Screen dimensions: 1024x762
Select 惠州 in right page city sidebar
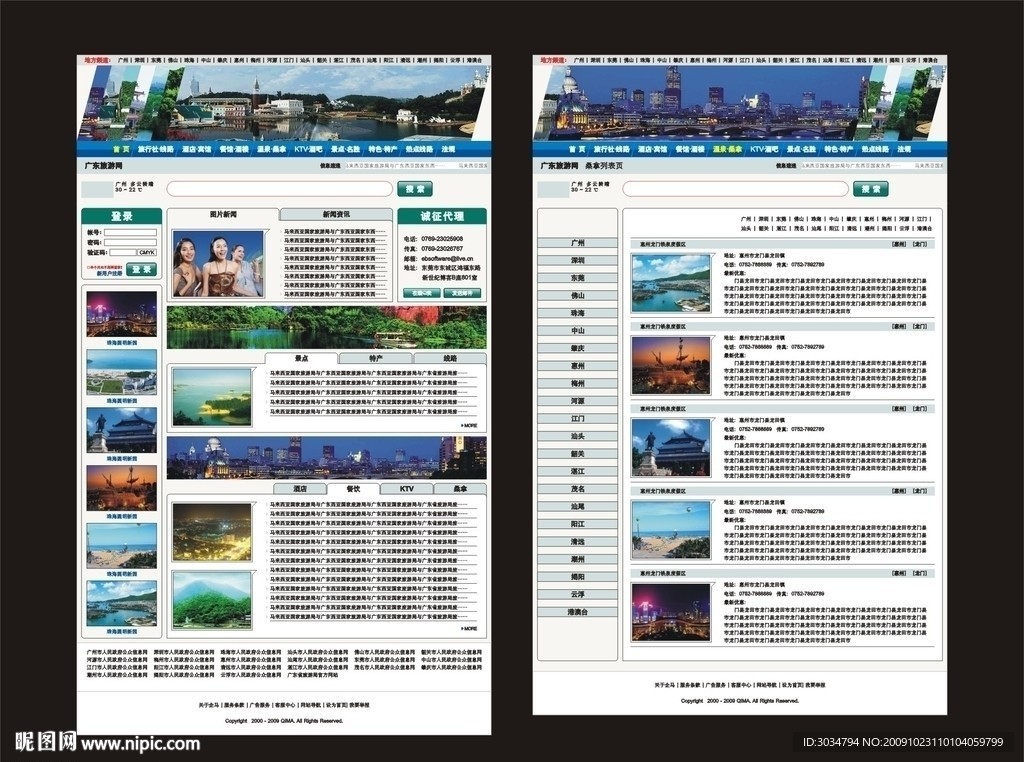(x=577, y=366)
